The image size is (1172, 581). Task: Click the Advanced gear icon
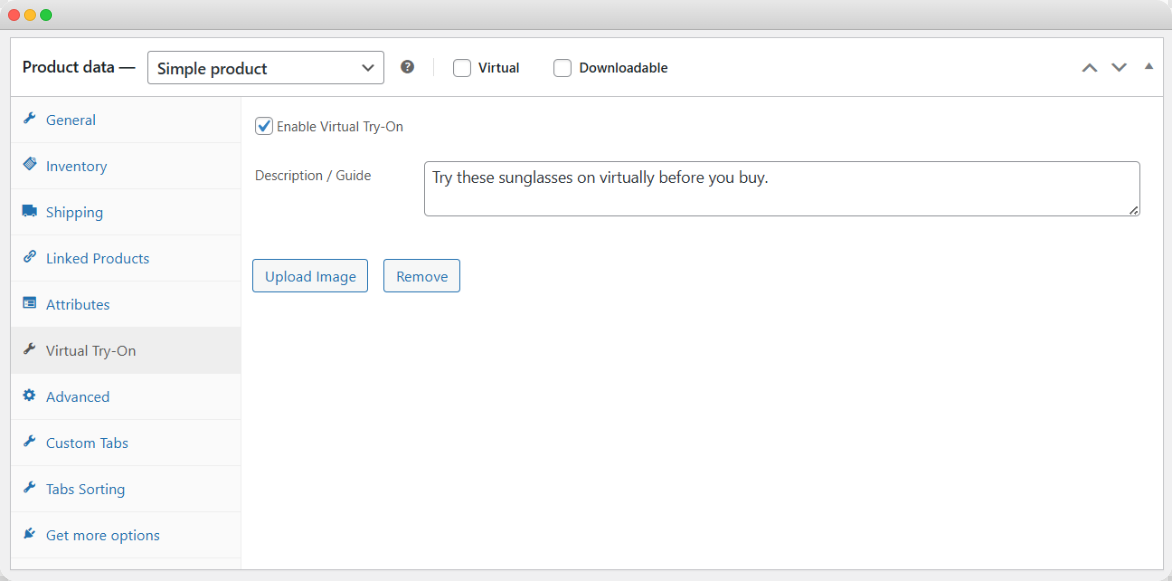(29, 396)
